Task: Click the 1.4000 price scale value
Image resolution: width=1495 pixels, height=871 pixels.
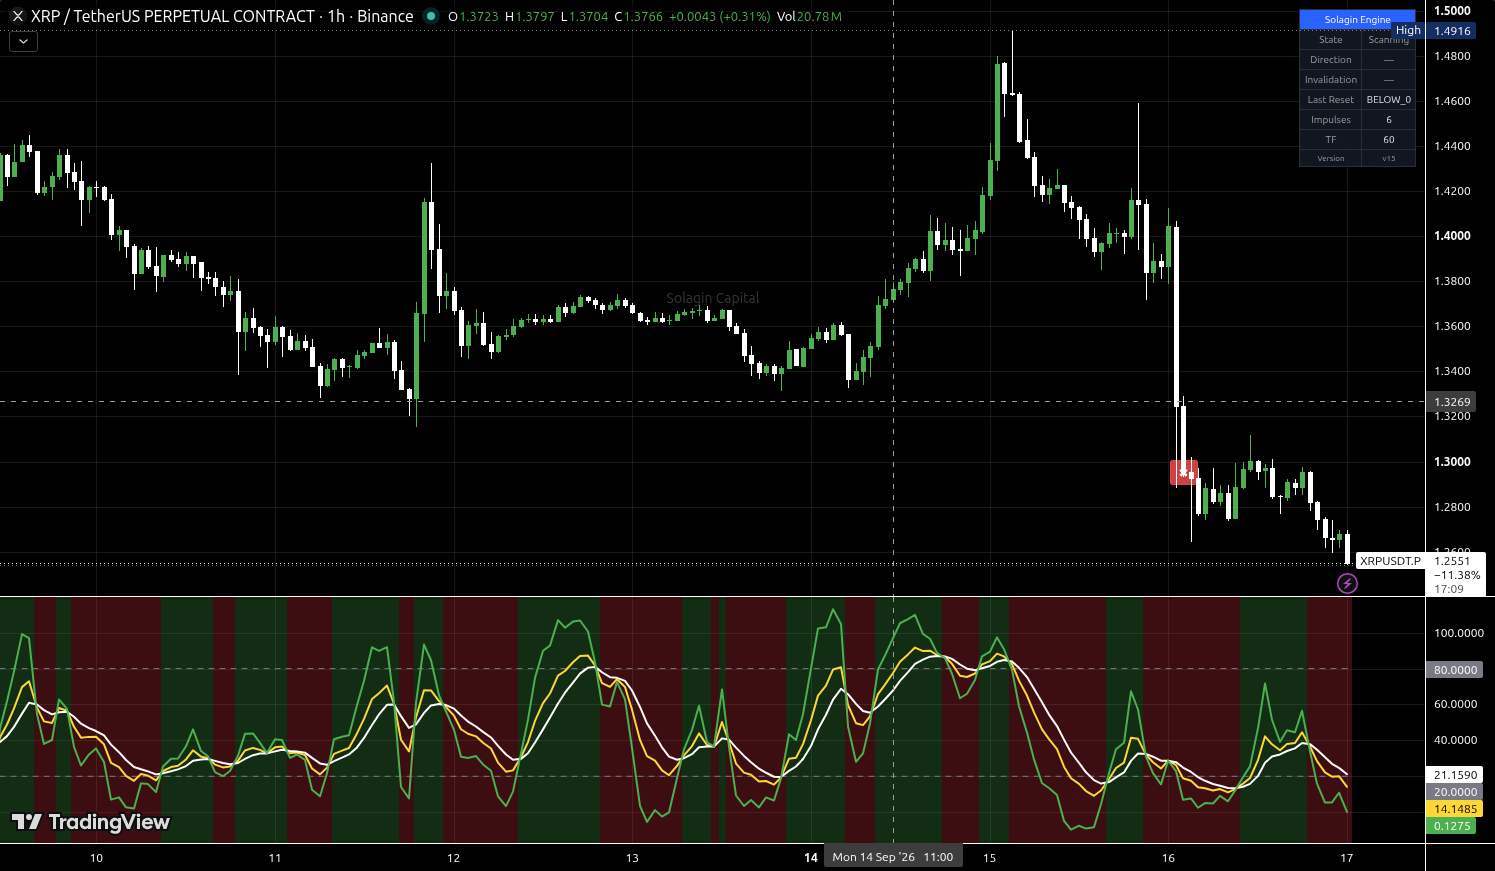Action: (x=1452, y=236)
